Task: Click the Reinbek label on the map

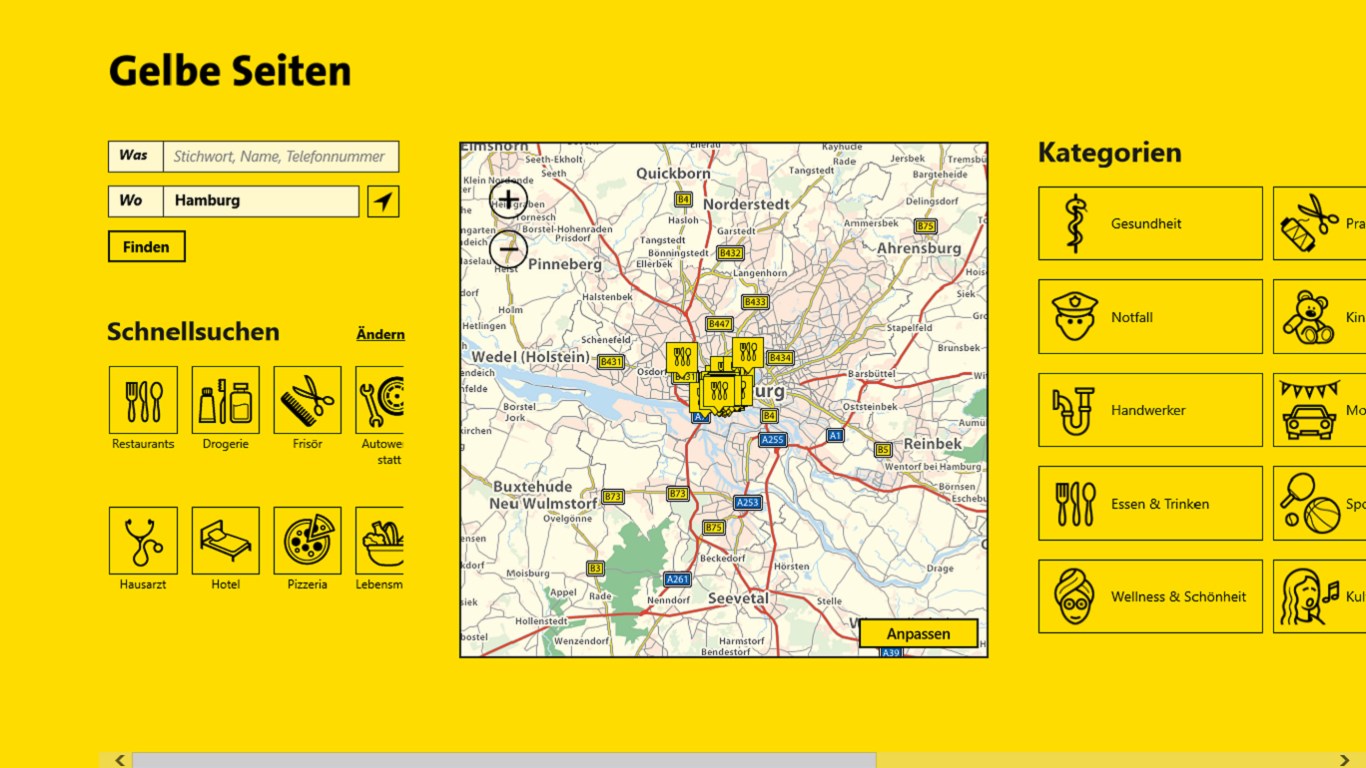Action: pyautogui.click(x=933, y=443)
